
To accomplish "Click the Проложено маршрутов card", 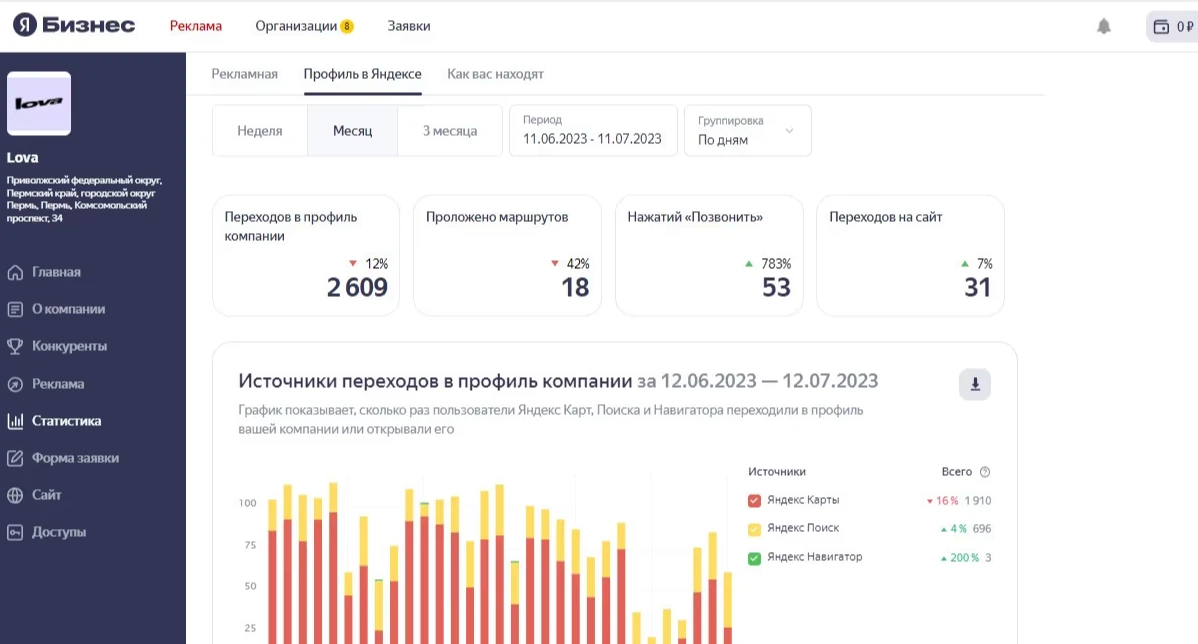I will click(507, 255).
